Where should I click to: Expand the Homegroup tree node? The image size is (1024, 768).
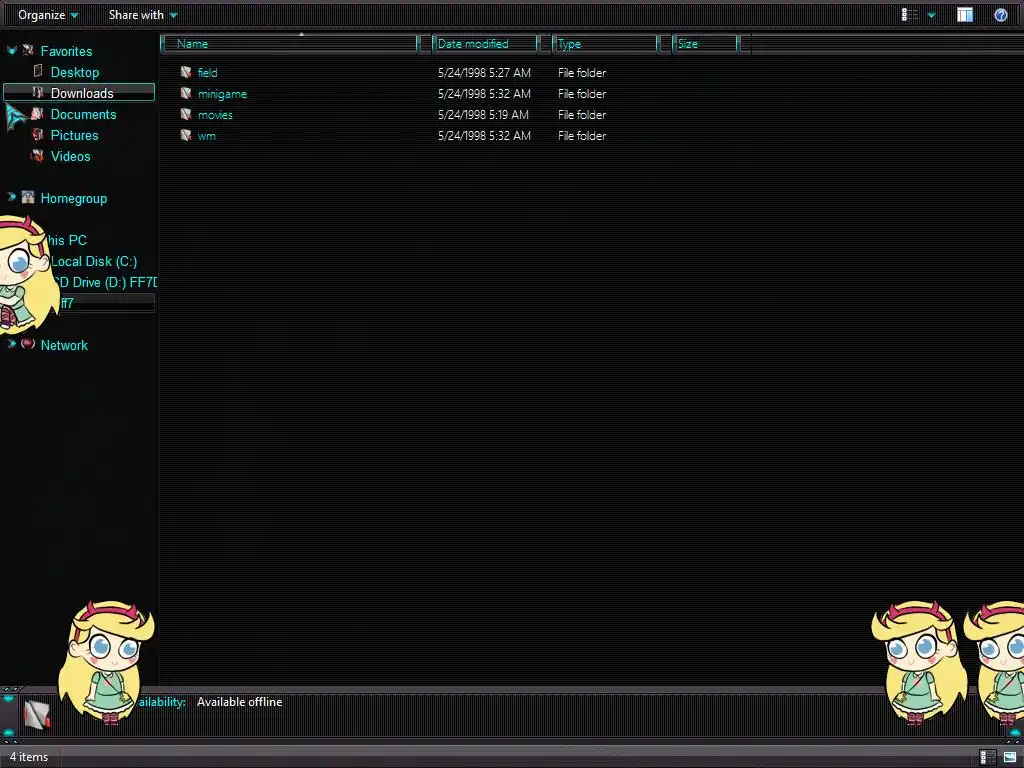[11, 197]
